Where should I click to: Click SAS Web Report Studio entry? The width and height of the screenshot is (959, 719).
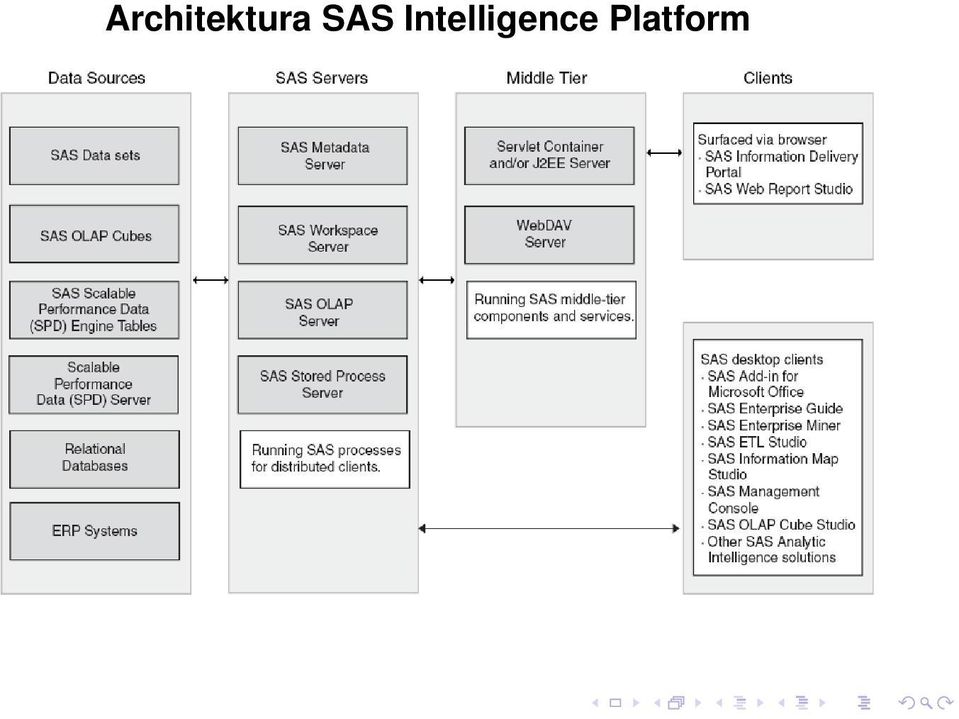pos(776,190)
